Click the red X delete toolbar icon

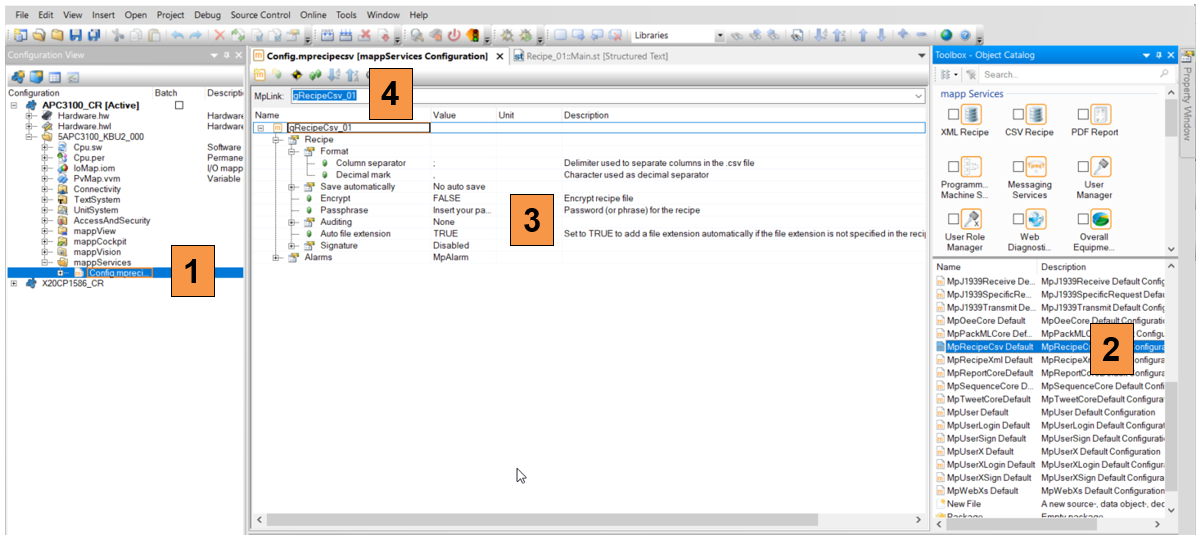[x=221, y=35]
